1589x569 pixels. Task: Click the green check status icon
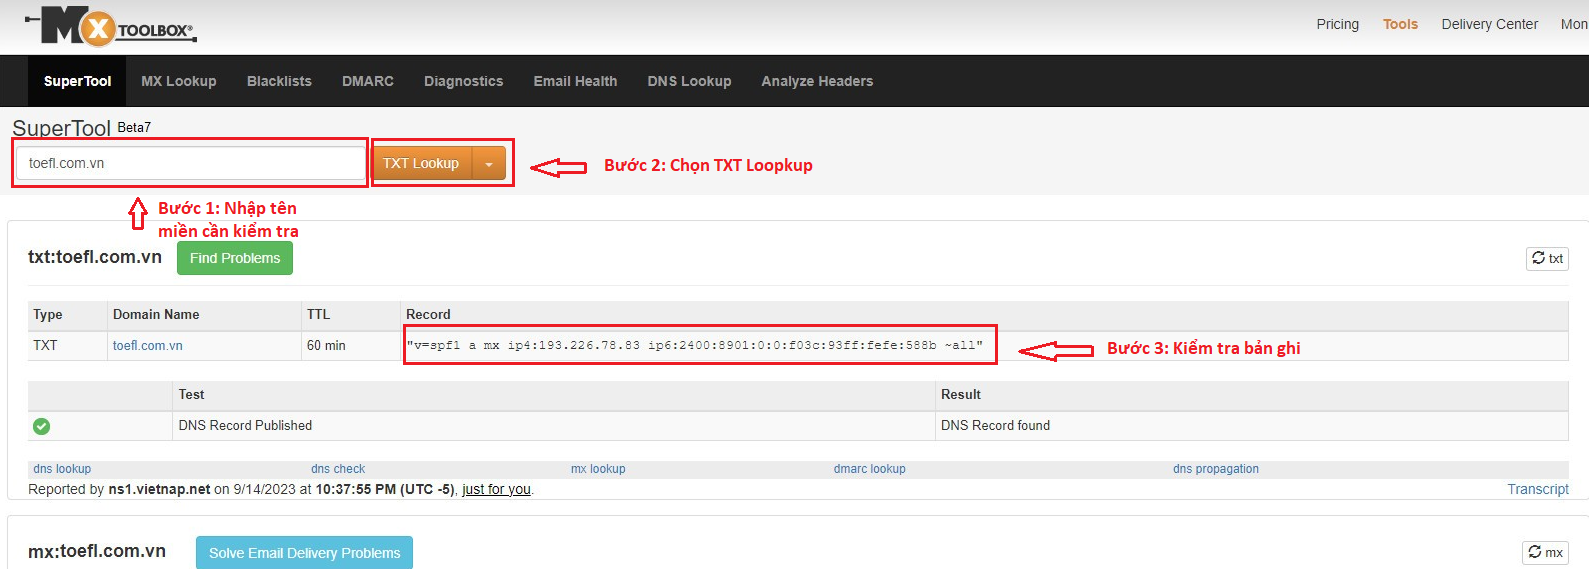click(41, 426)
